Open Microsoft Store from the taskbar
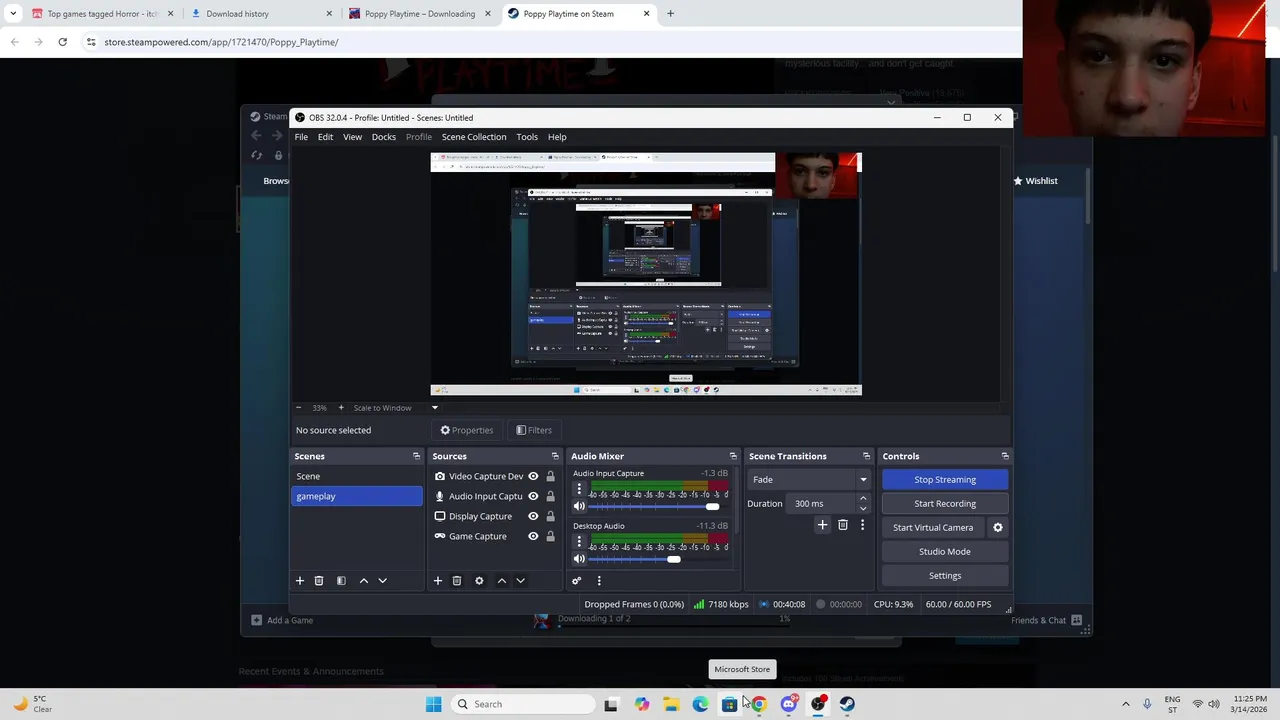The height and width of the screenshot is (720, 1280). 729,704
